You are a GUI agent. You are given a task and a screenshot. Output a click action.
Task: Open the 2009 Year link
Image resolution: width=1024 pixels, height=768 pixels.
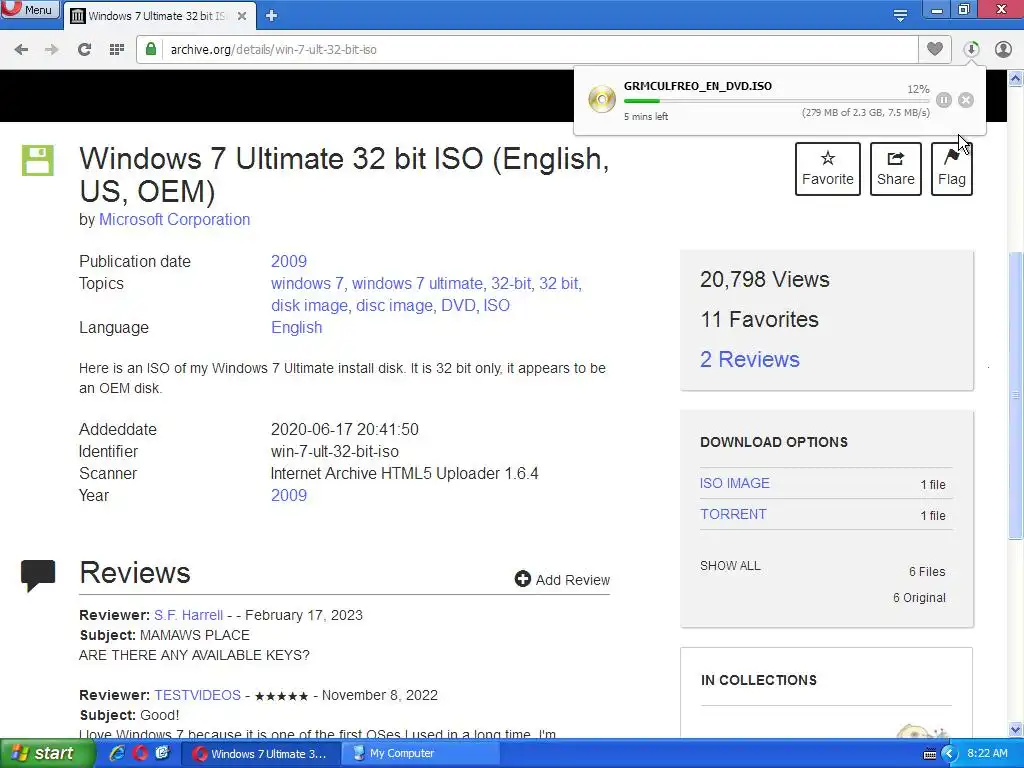point(289,495)
